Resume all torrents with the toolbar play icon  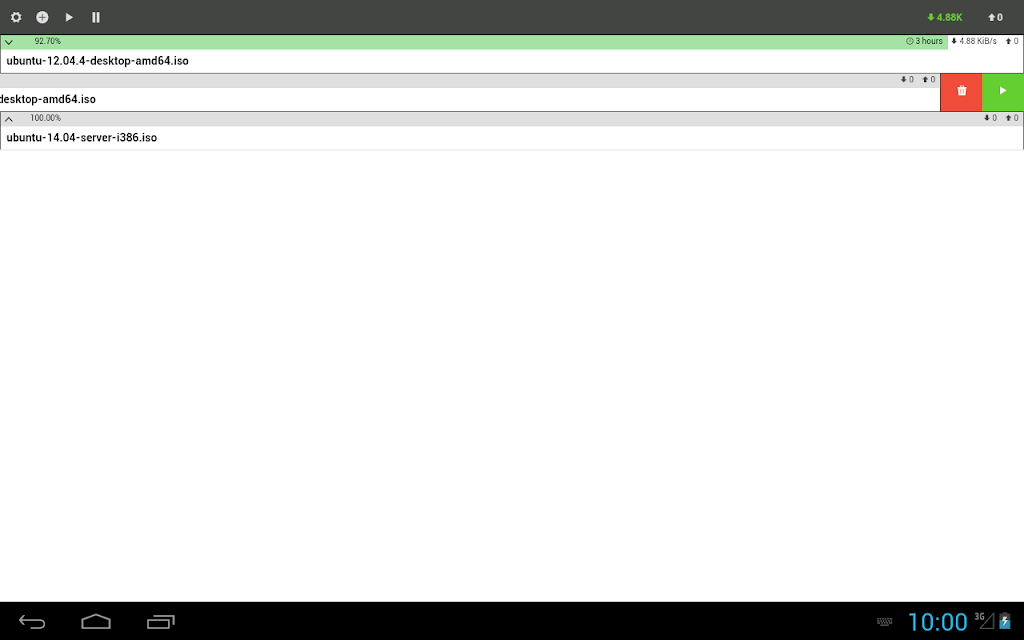click(69, 17)
